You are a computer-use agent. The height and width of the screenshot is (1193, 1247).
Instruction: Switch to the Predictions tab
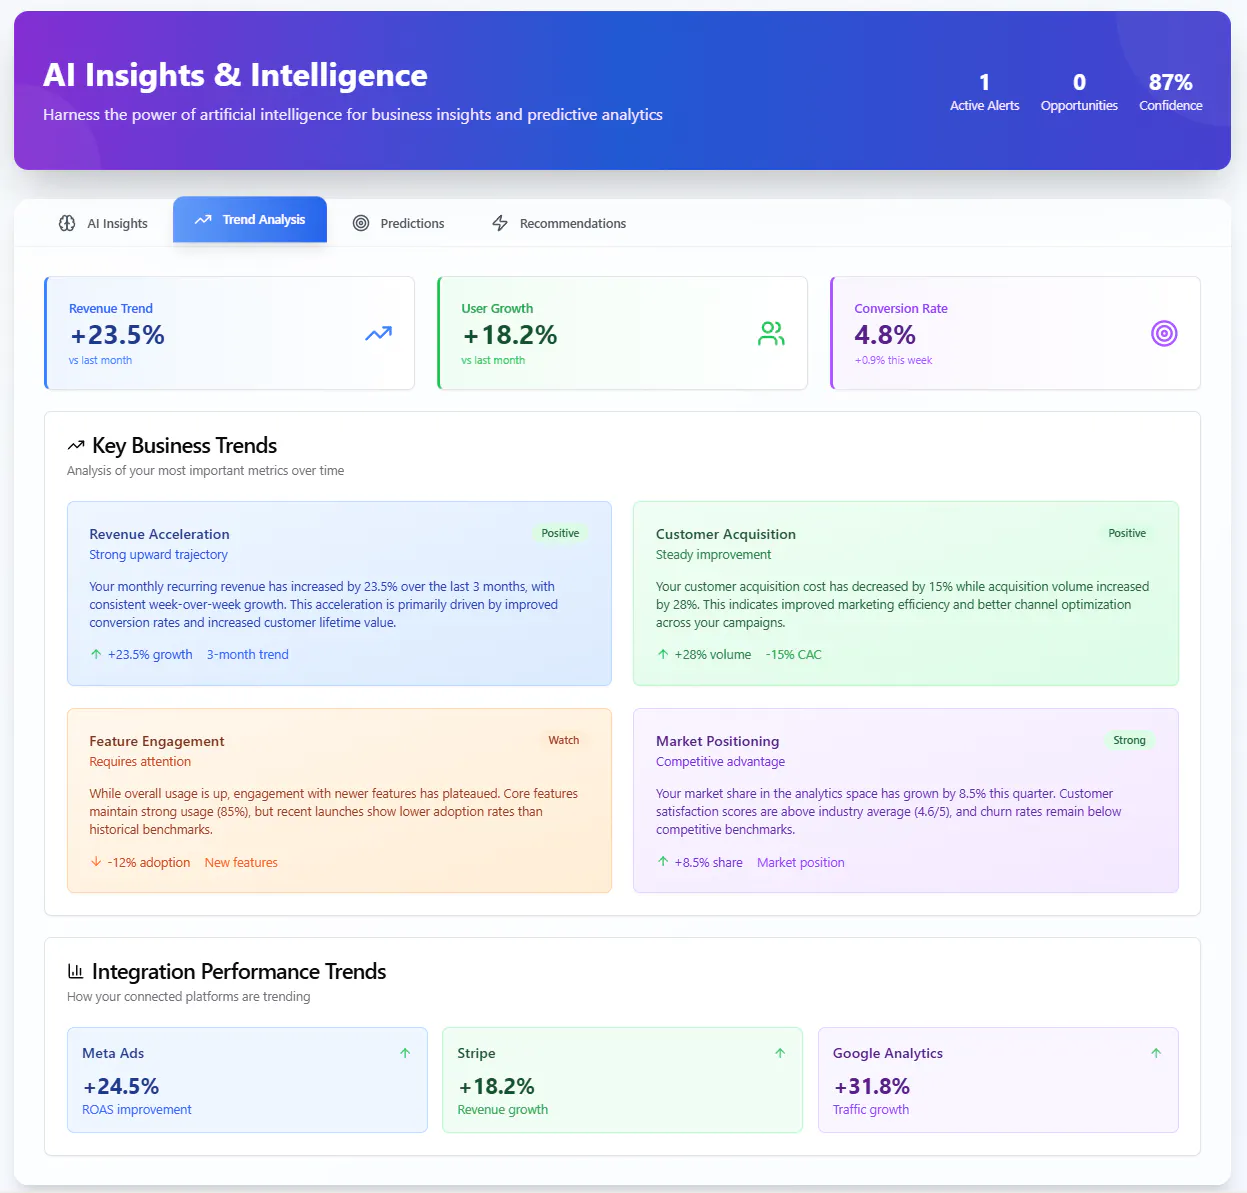398,223
